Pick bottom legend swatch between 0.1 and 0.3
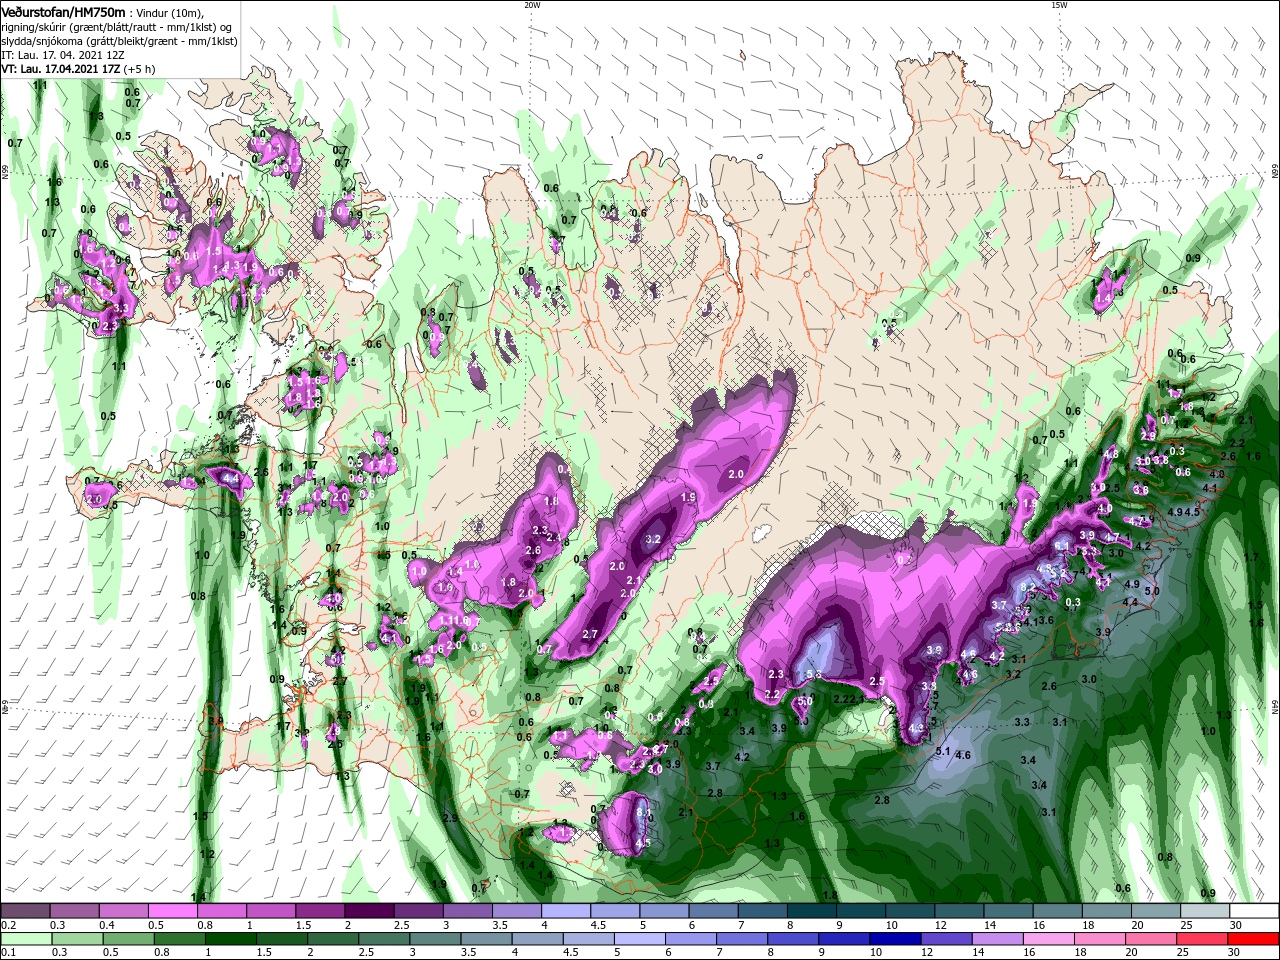The height and width of the screenshot is (960, 1280). 25,939
